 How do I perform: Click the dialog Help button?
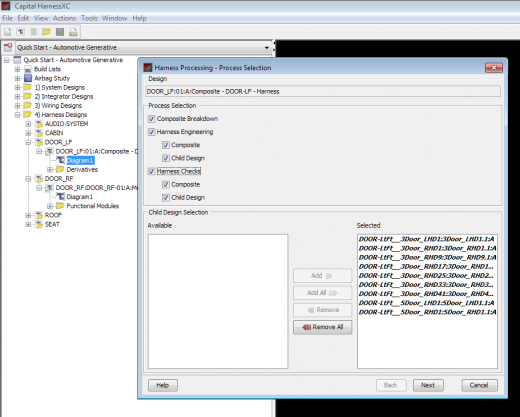coord(163,385)
